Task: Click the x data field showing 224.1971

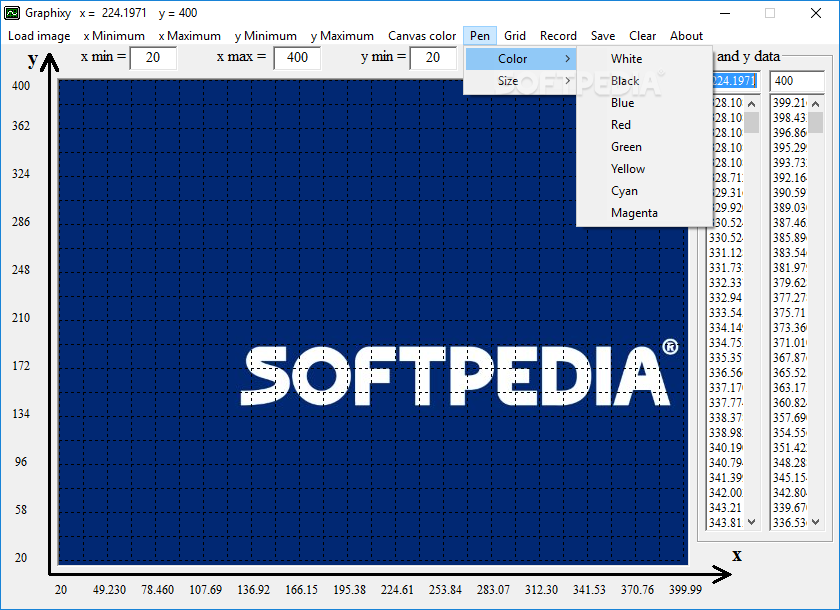Action: coord(736,81)
